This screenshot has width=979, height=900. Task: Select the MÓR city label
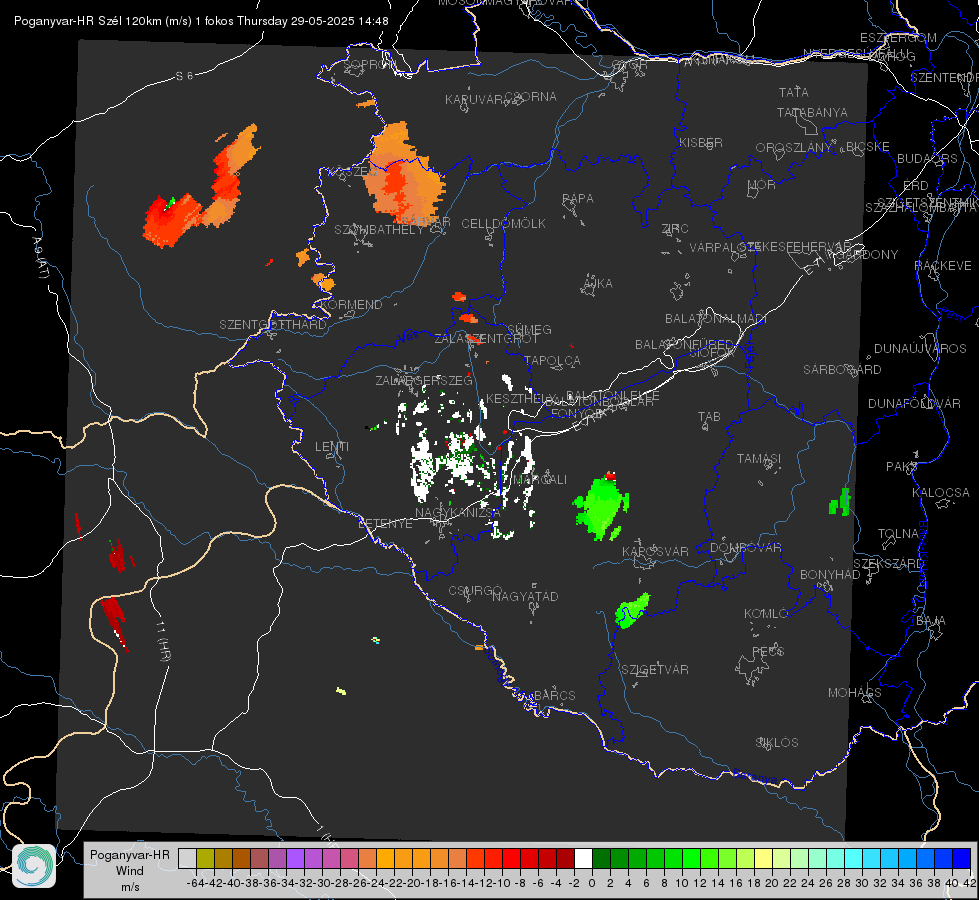(762, 184)
